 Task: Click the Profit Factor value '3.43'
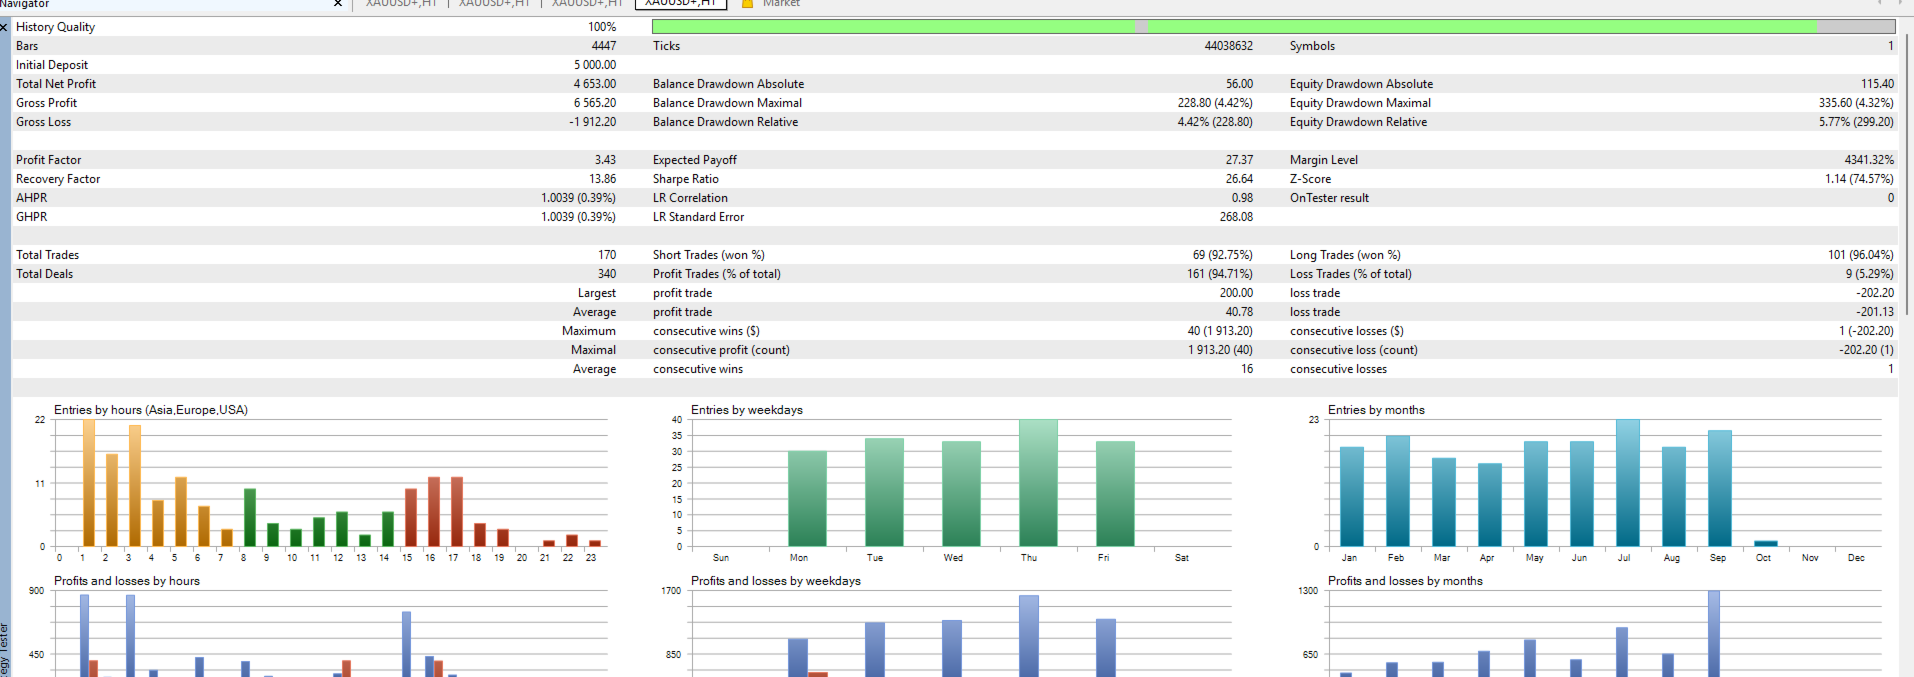[605, 160]
